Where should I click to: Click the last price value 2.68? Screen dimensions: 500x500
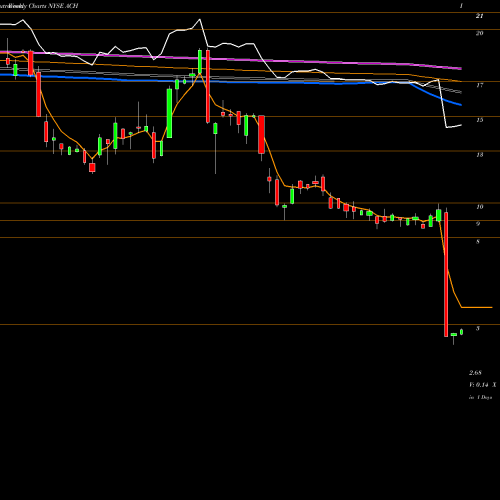click(x=475, y=373)
